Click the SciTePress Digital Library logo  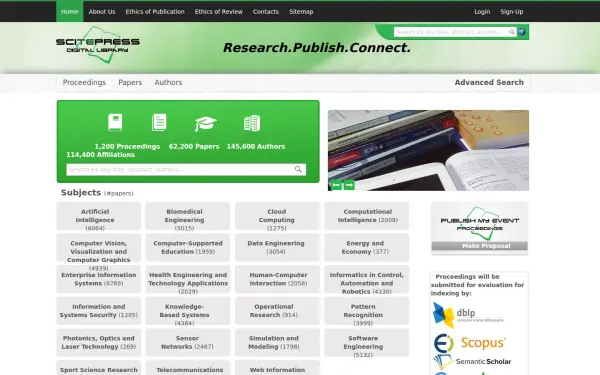(x=98, y=45)
